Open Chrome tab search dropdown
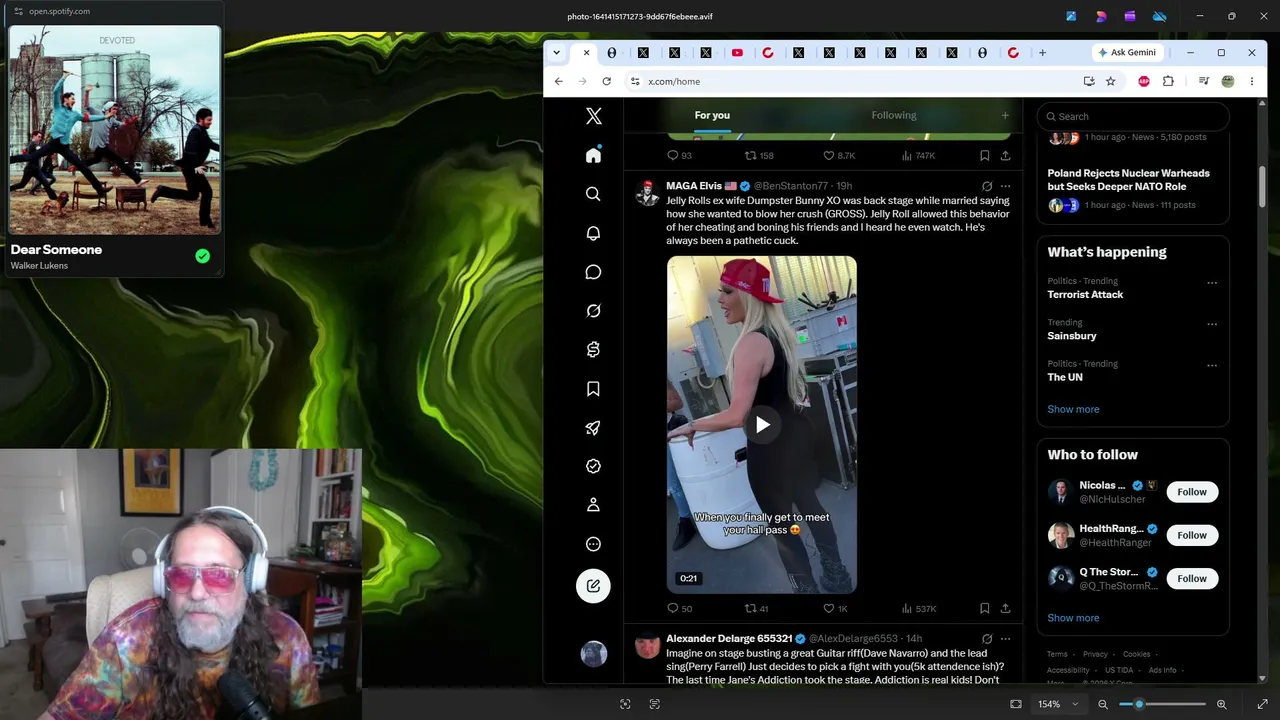 pyautogui.click(x=557, y=53)
